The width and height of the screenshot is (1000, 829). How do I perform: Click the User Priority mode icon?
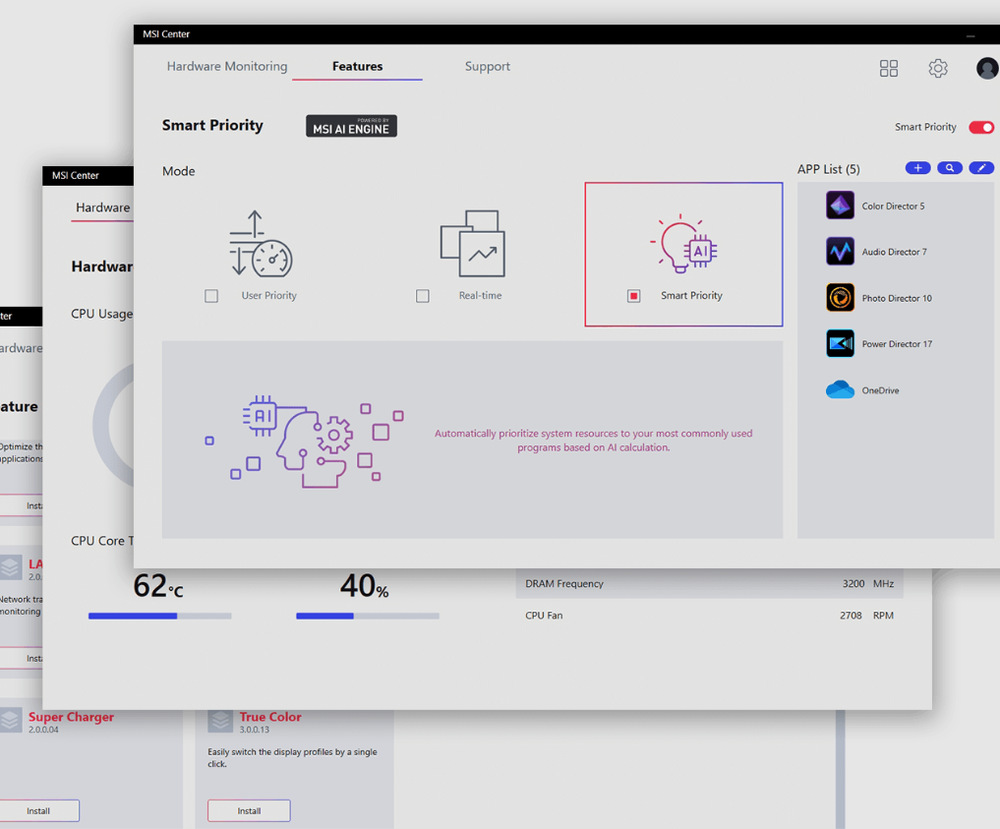(260, 243)
